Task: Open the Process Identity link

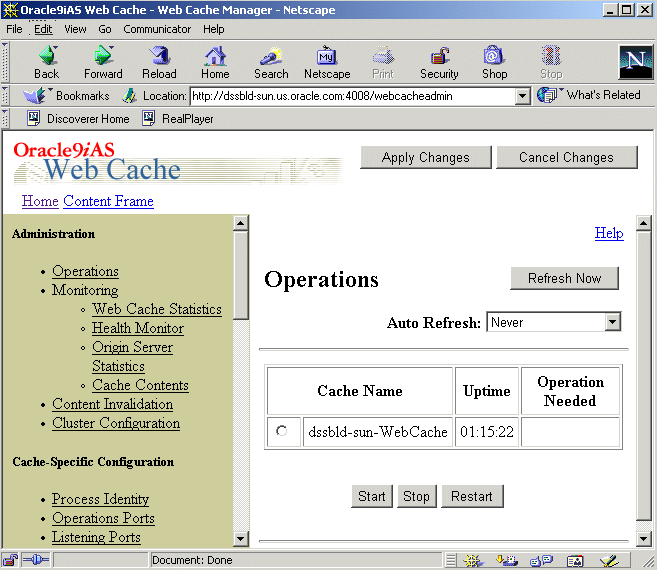Action: [101, 499]
